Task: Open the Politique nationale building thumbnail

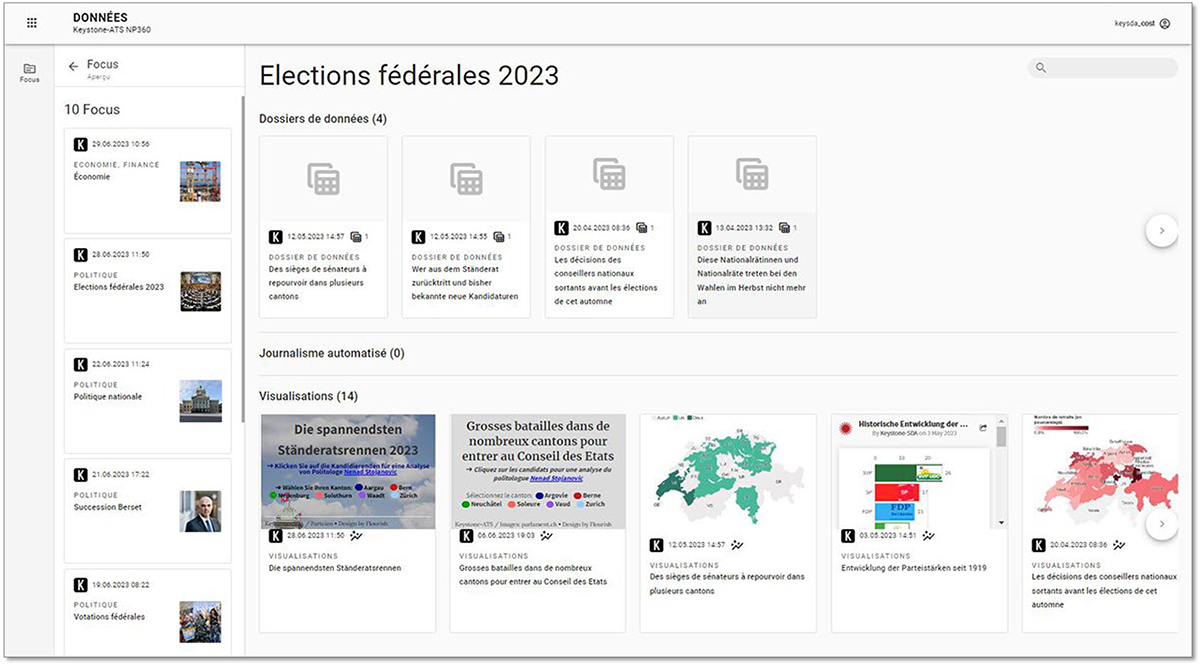Action: coord(200,401)
